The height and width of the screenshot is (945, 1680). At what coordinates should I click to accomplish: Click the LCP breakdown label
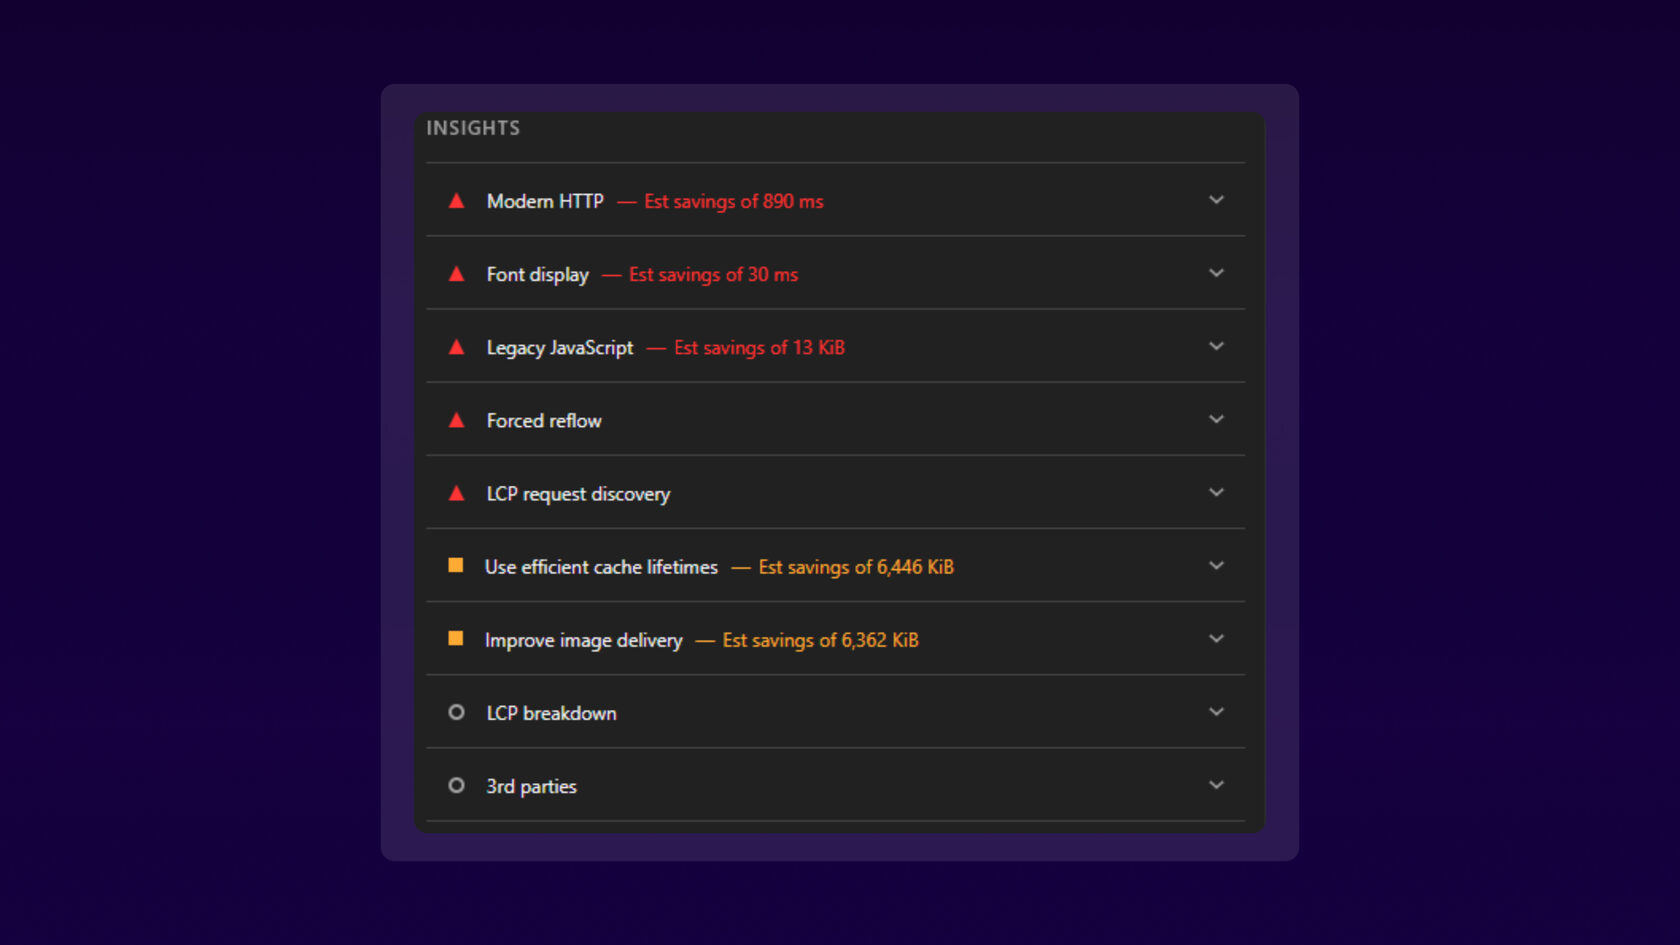pyautogui.click(x=551, y=713)
